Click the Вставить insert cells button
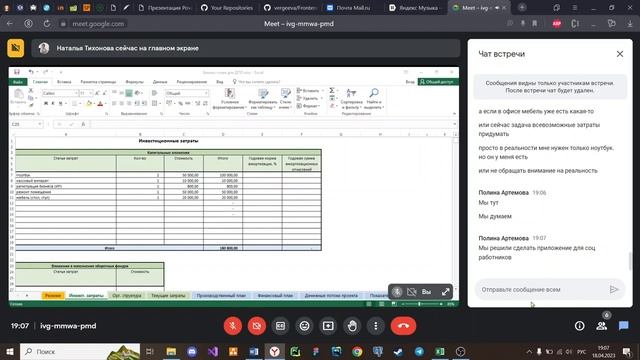Screen dimensions: 640x360 pos(309,91)
